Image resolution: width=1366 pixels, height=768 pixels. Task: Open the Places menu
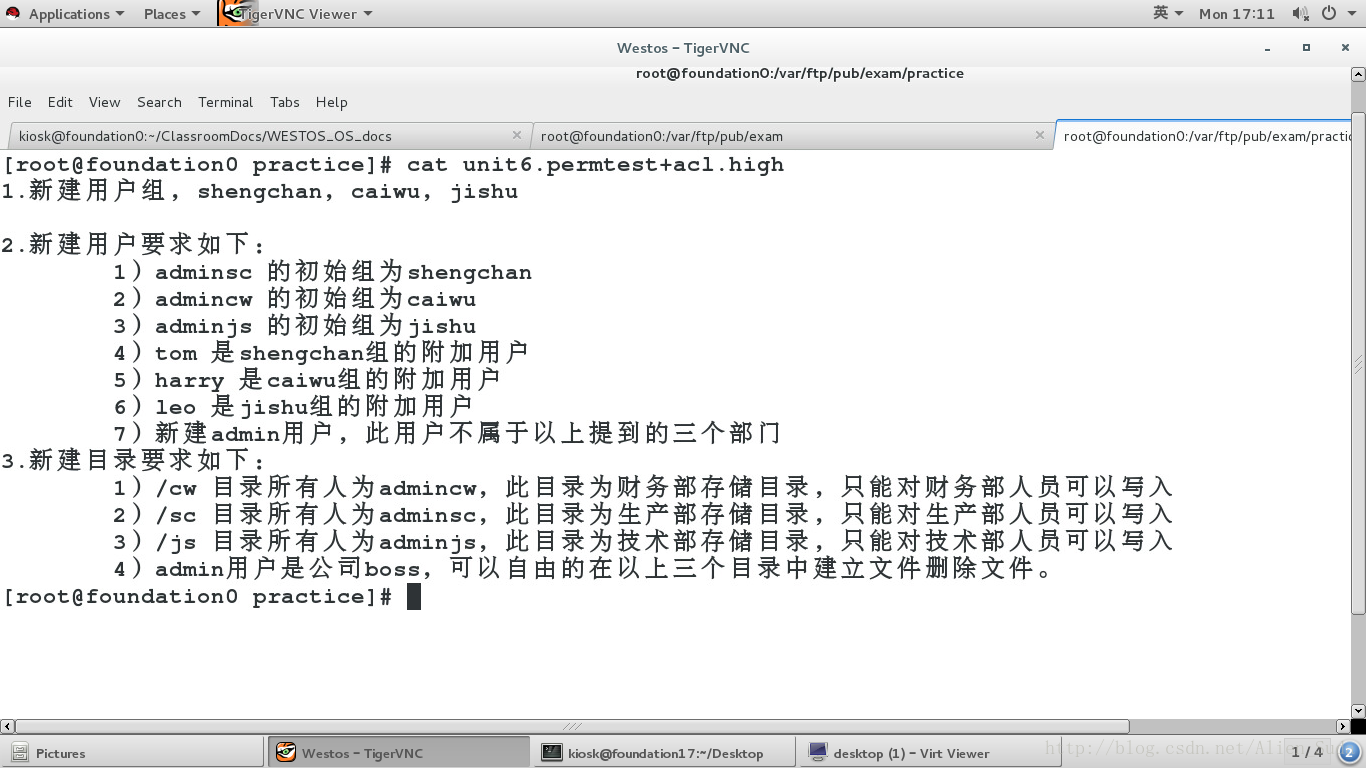click(171, 14)
